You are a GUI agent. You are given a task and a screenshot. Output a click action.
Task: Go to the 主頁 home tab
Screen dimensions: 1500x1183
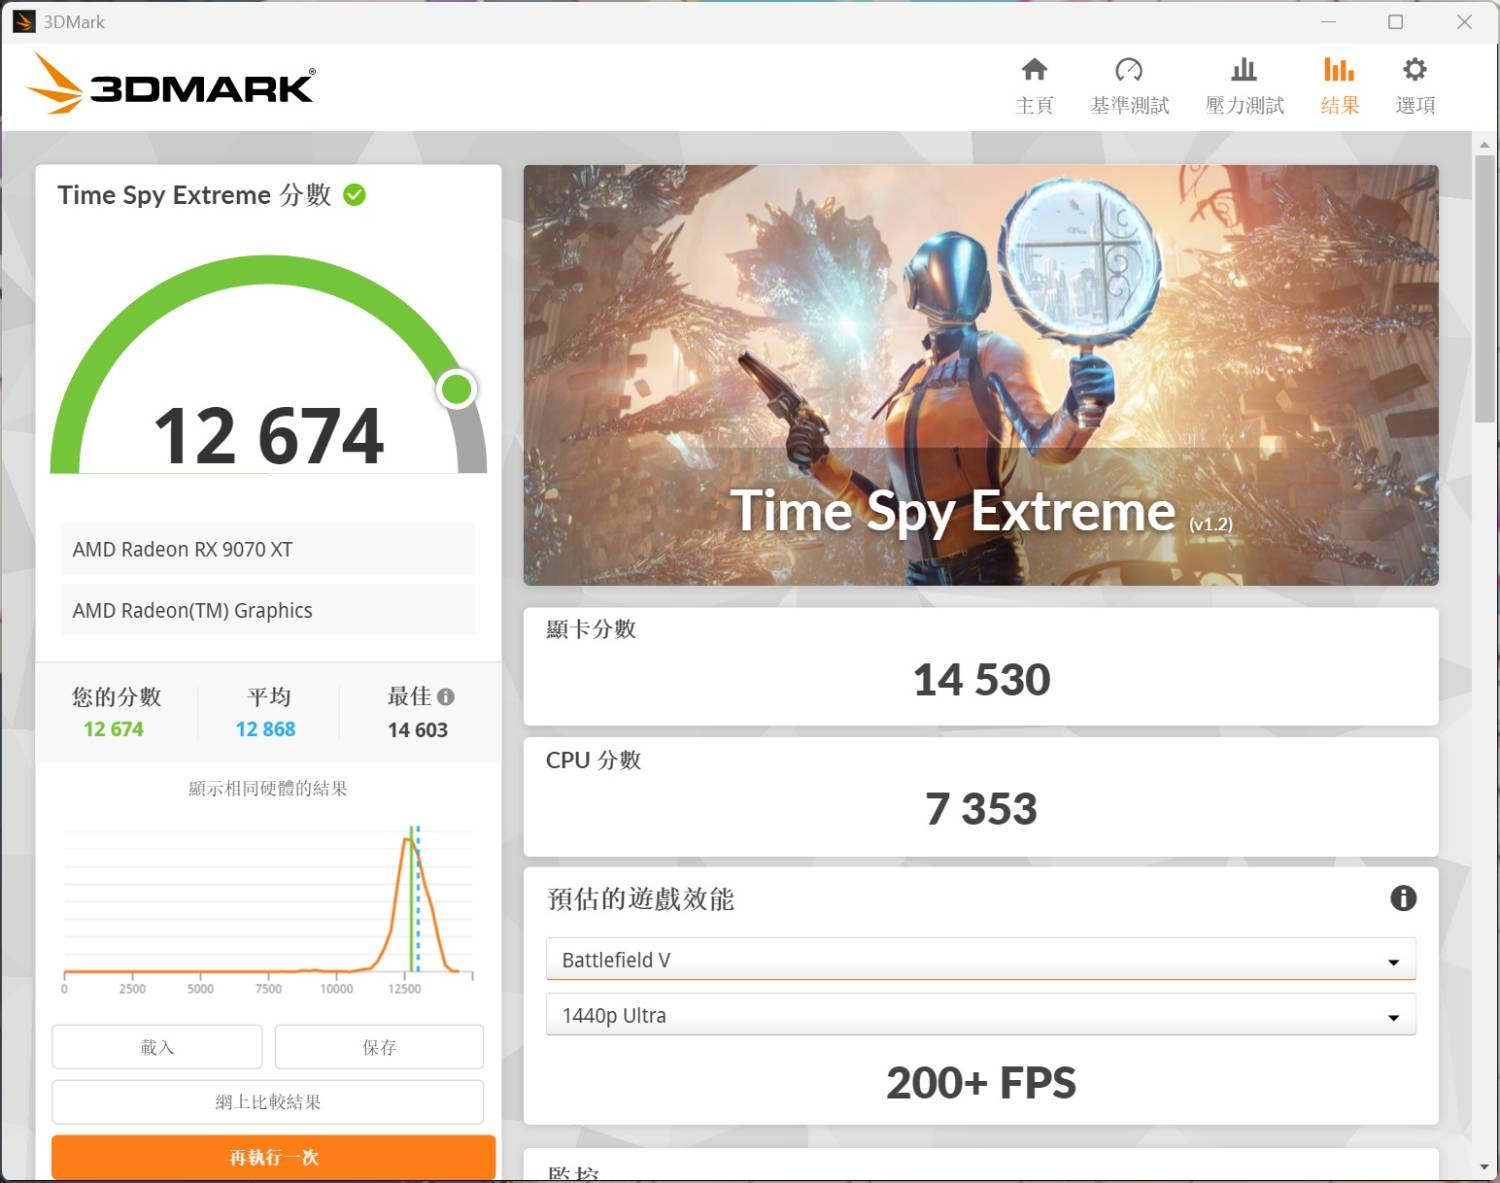tap(1034, 86)
